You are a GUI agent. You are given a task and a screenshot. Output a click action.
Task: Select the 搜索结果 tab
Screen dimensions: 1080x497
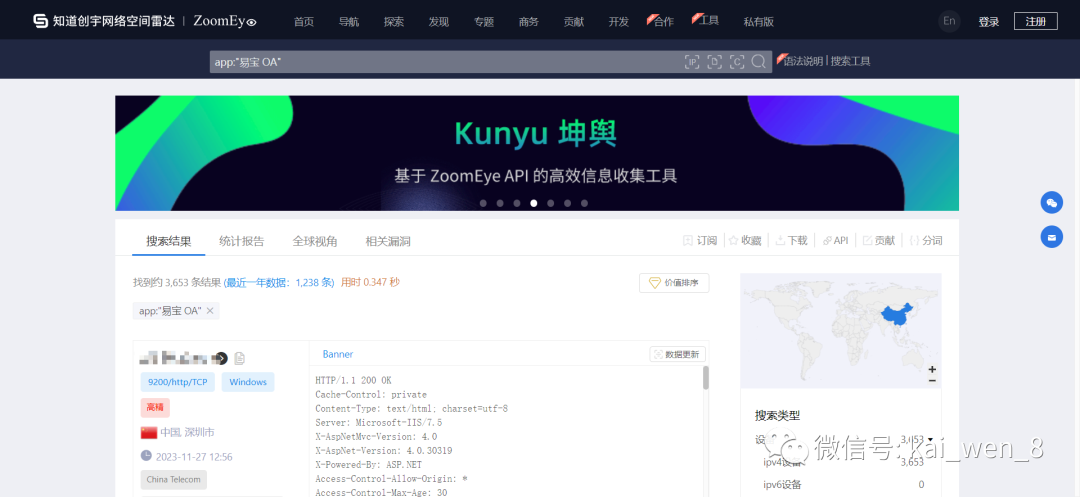coord(169,241)
